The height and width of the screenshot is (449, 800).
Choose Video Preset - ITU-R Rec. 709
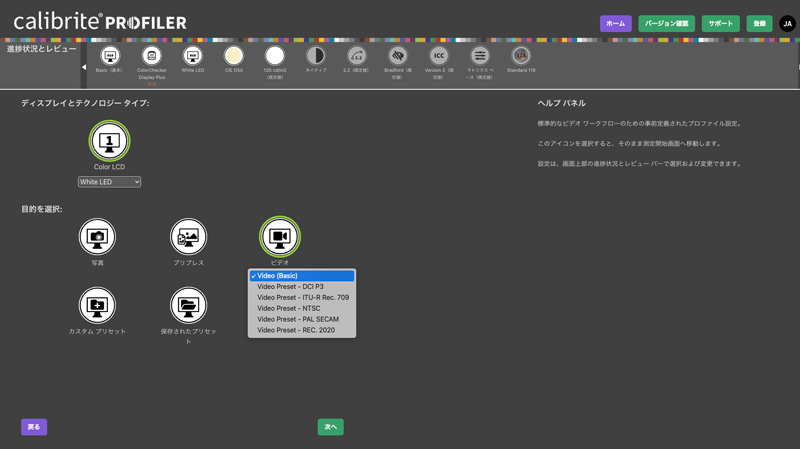[x=302, y=297]
